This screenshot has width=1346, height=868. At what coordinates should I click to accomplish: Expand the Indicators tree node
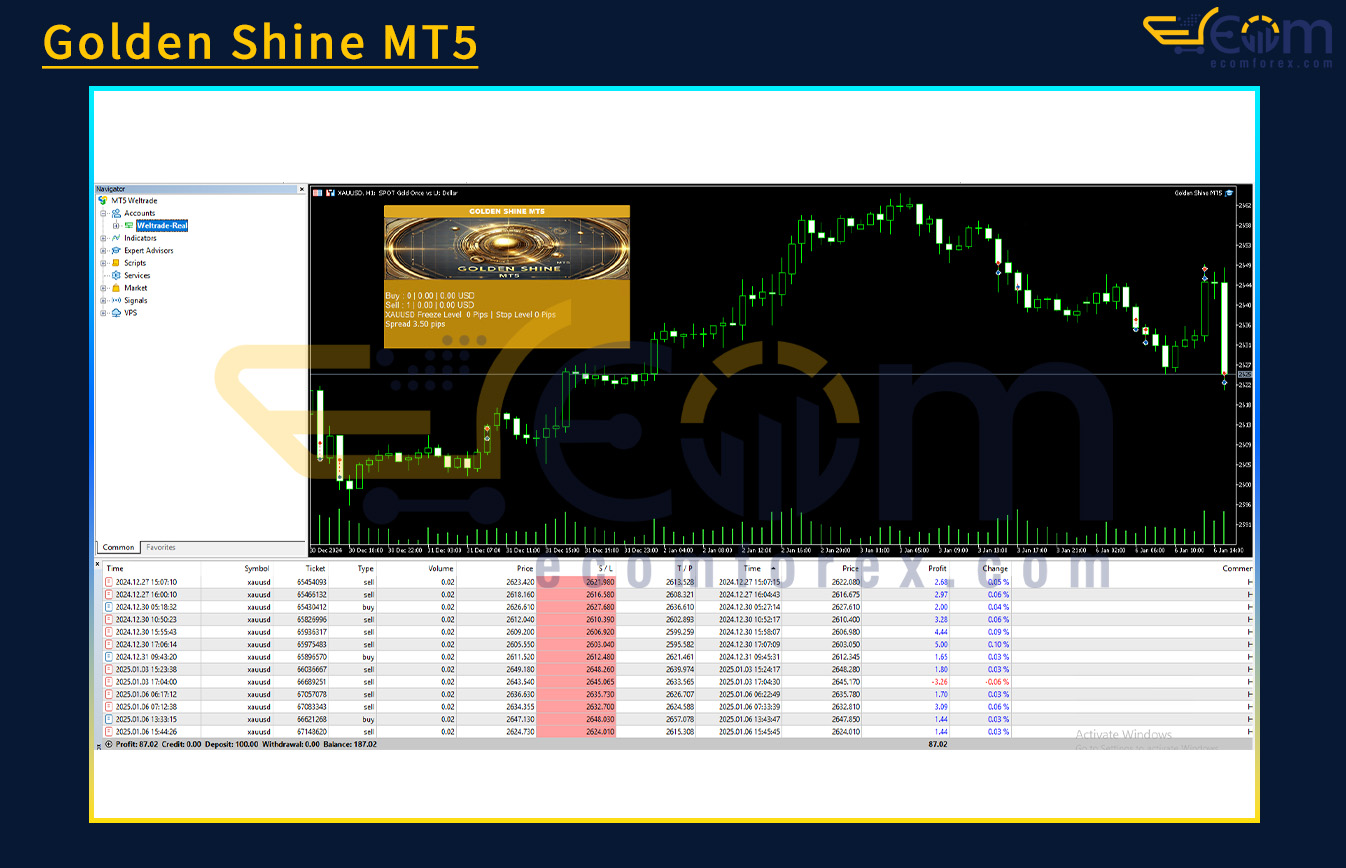pos(103,238)
